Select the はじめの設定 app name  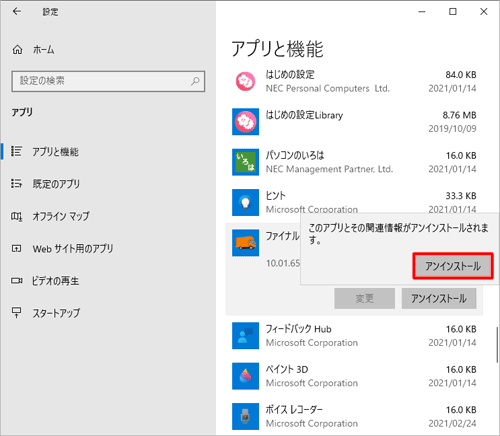[290, 75]
